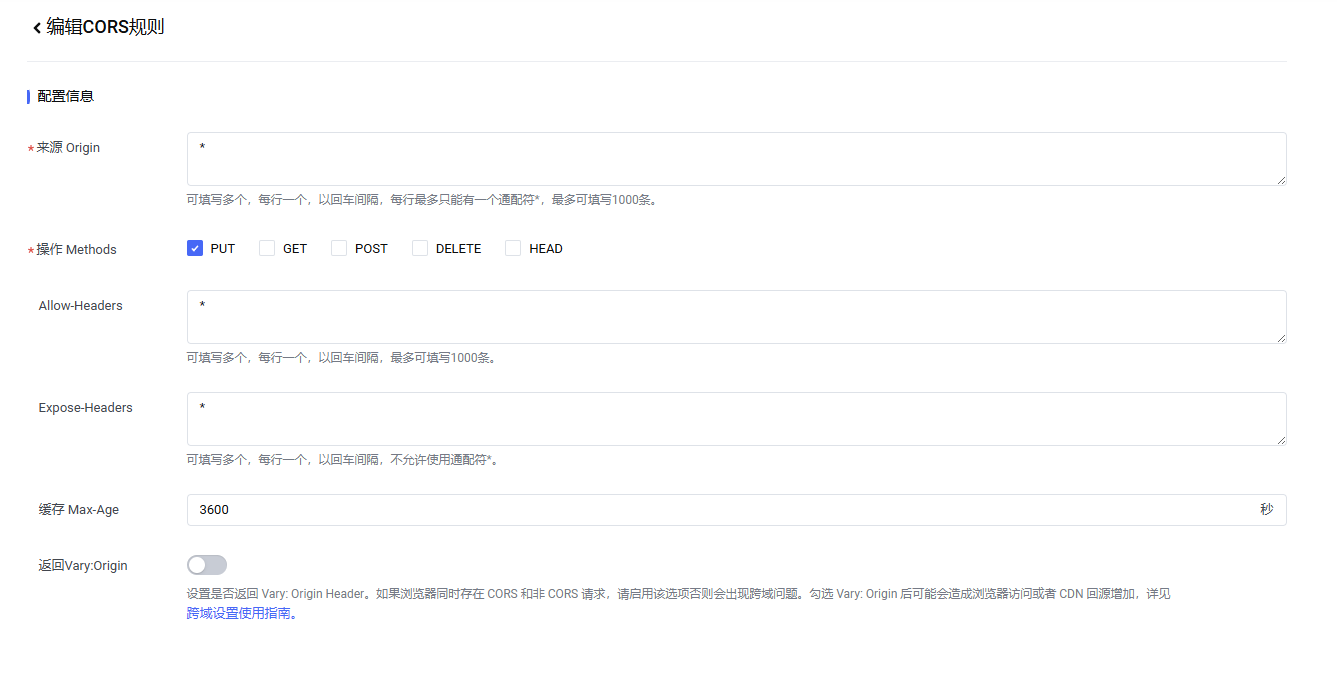Image resolution: width=1337 pixels, height=682 pixels.
Task: Go back using the arrow beside 编辑CORS规则
Action: (x=37, y=28)
